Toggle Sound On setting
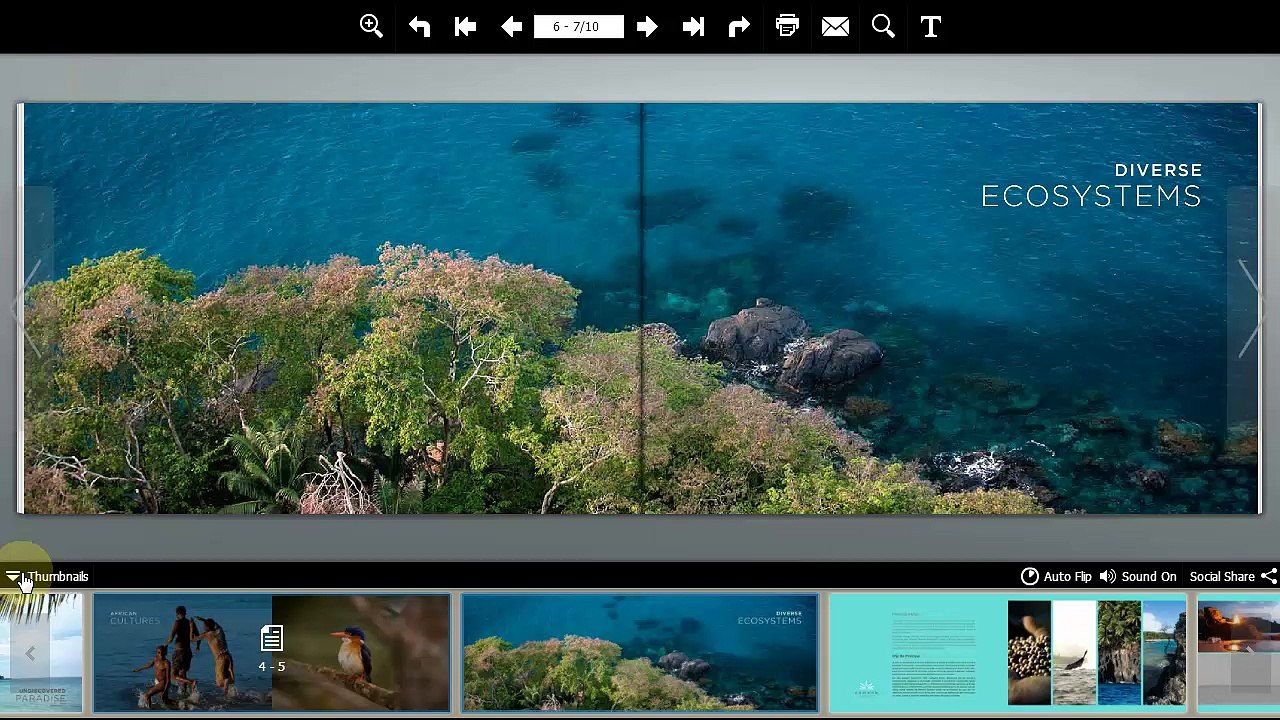1280x720 pixels. [1149, 577]
